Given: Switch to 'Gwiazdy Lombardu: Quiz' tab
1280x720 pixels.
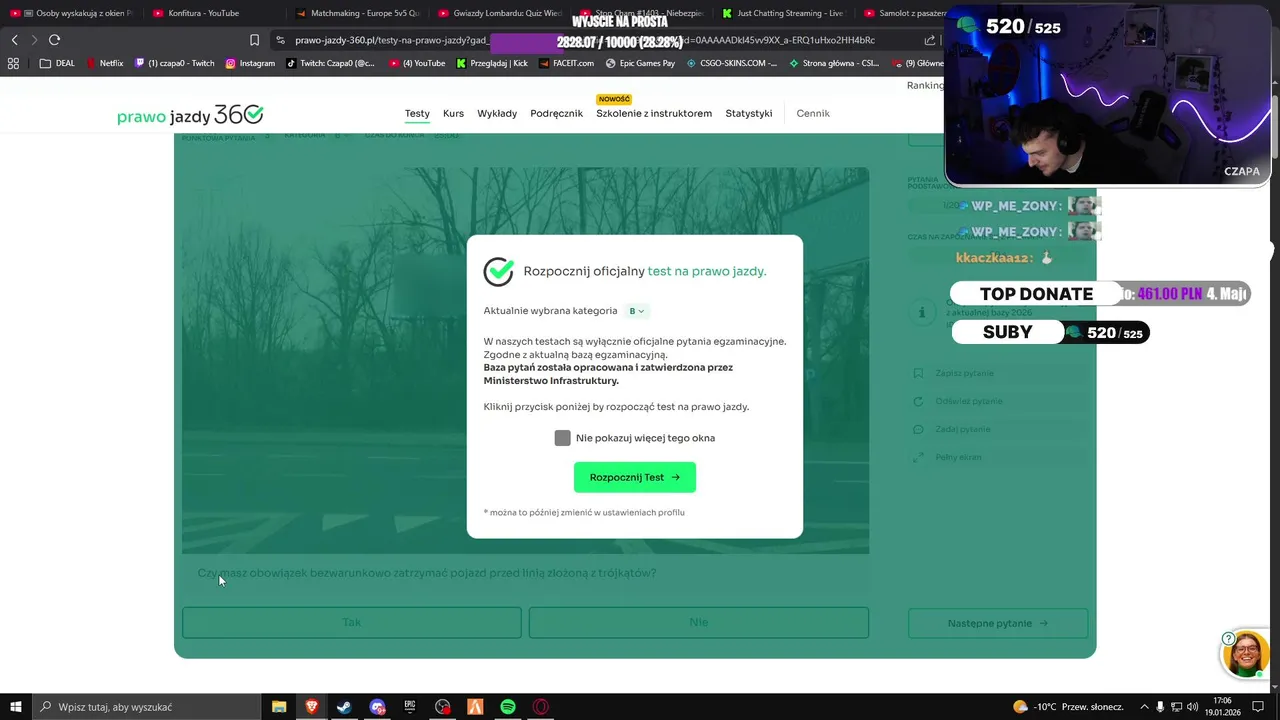Looking at the screenshot, I should click(500, 13).
